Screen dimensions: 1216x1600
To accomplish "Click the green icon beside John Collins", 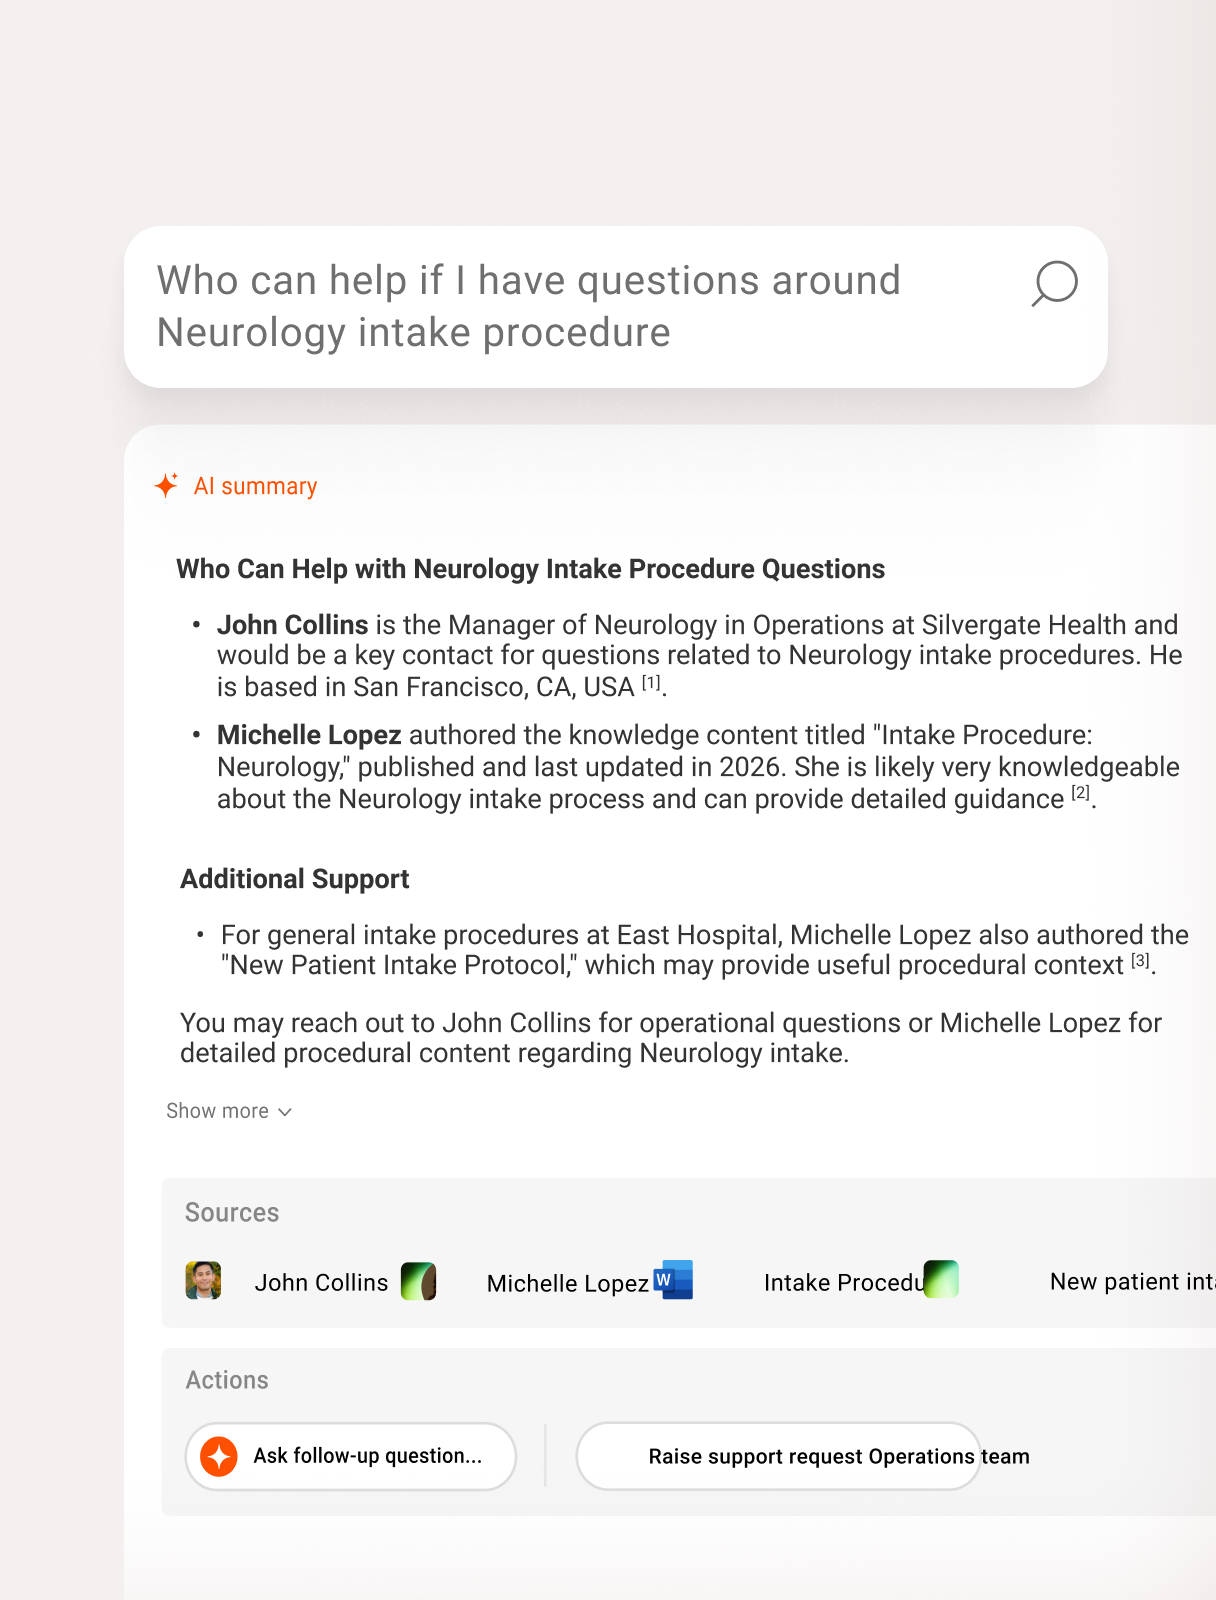I will click(418, 1281).
